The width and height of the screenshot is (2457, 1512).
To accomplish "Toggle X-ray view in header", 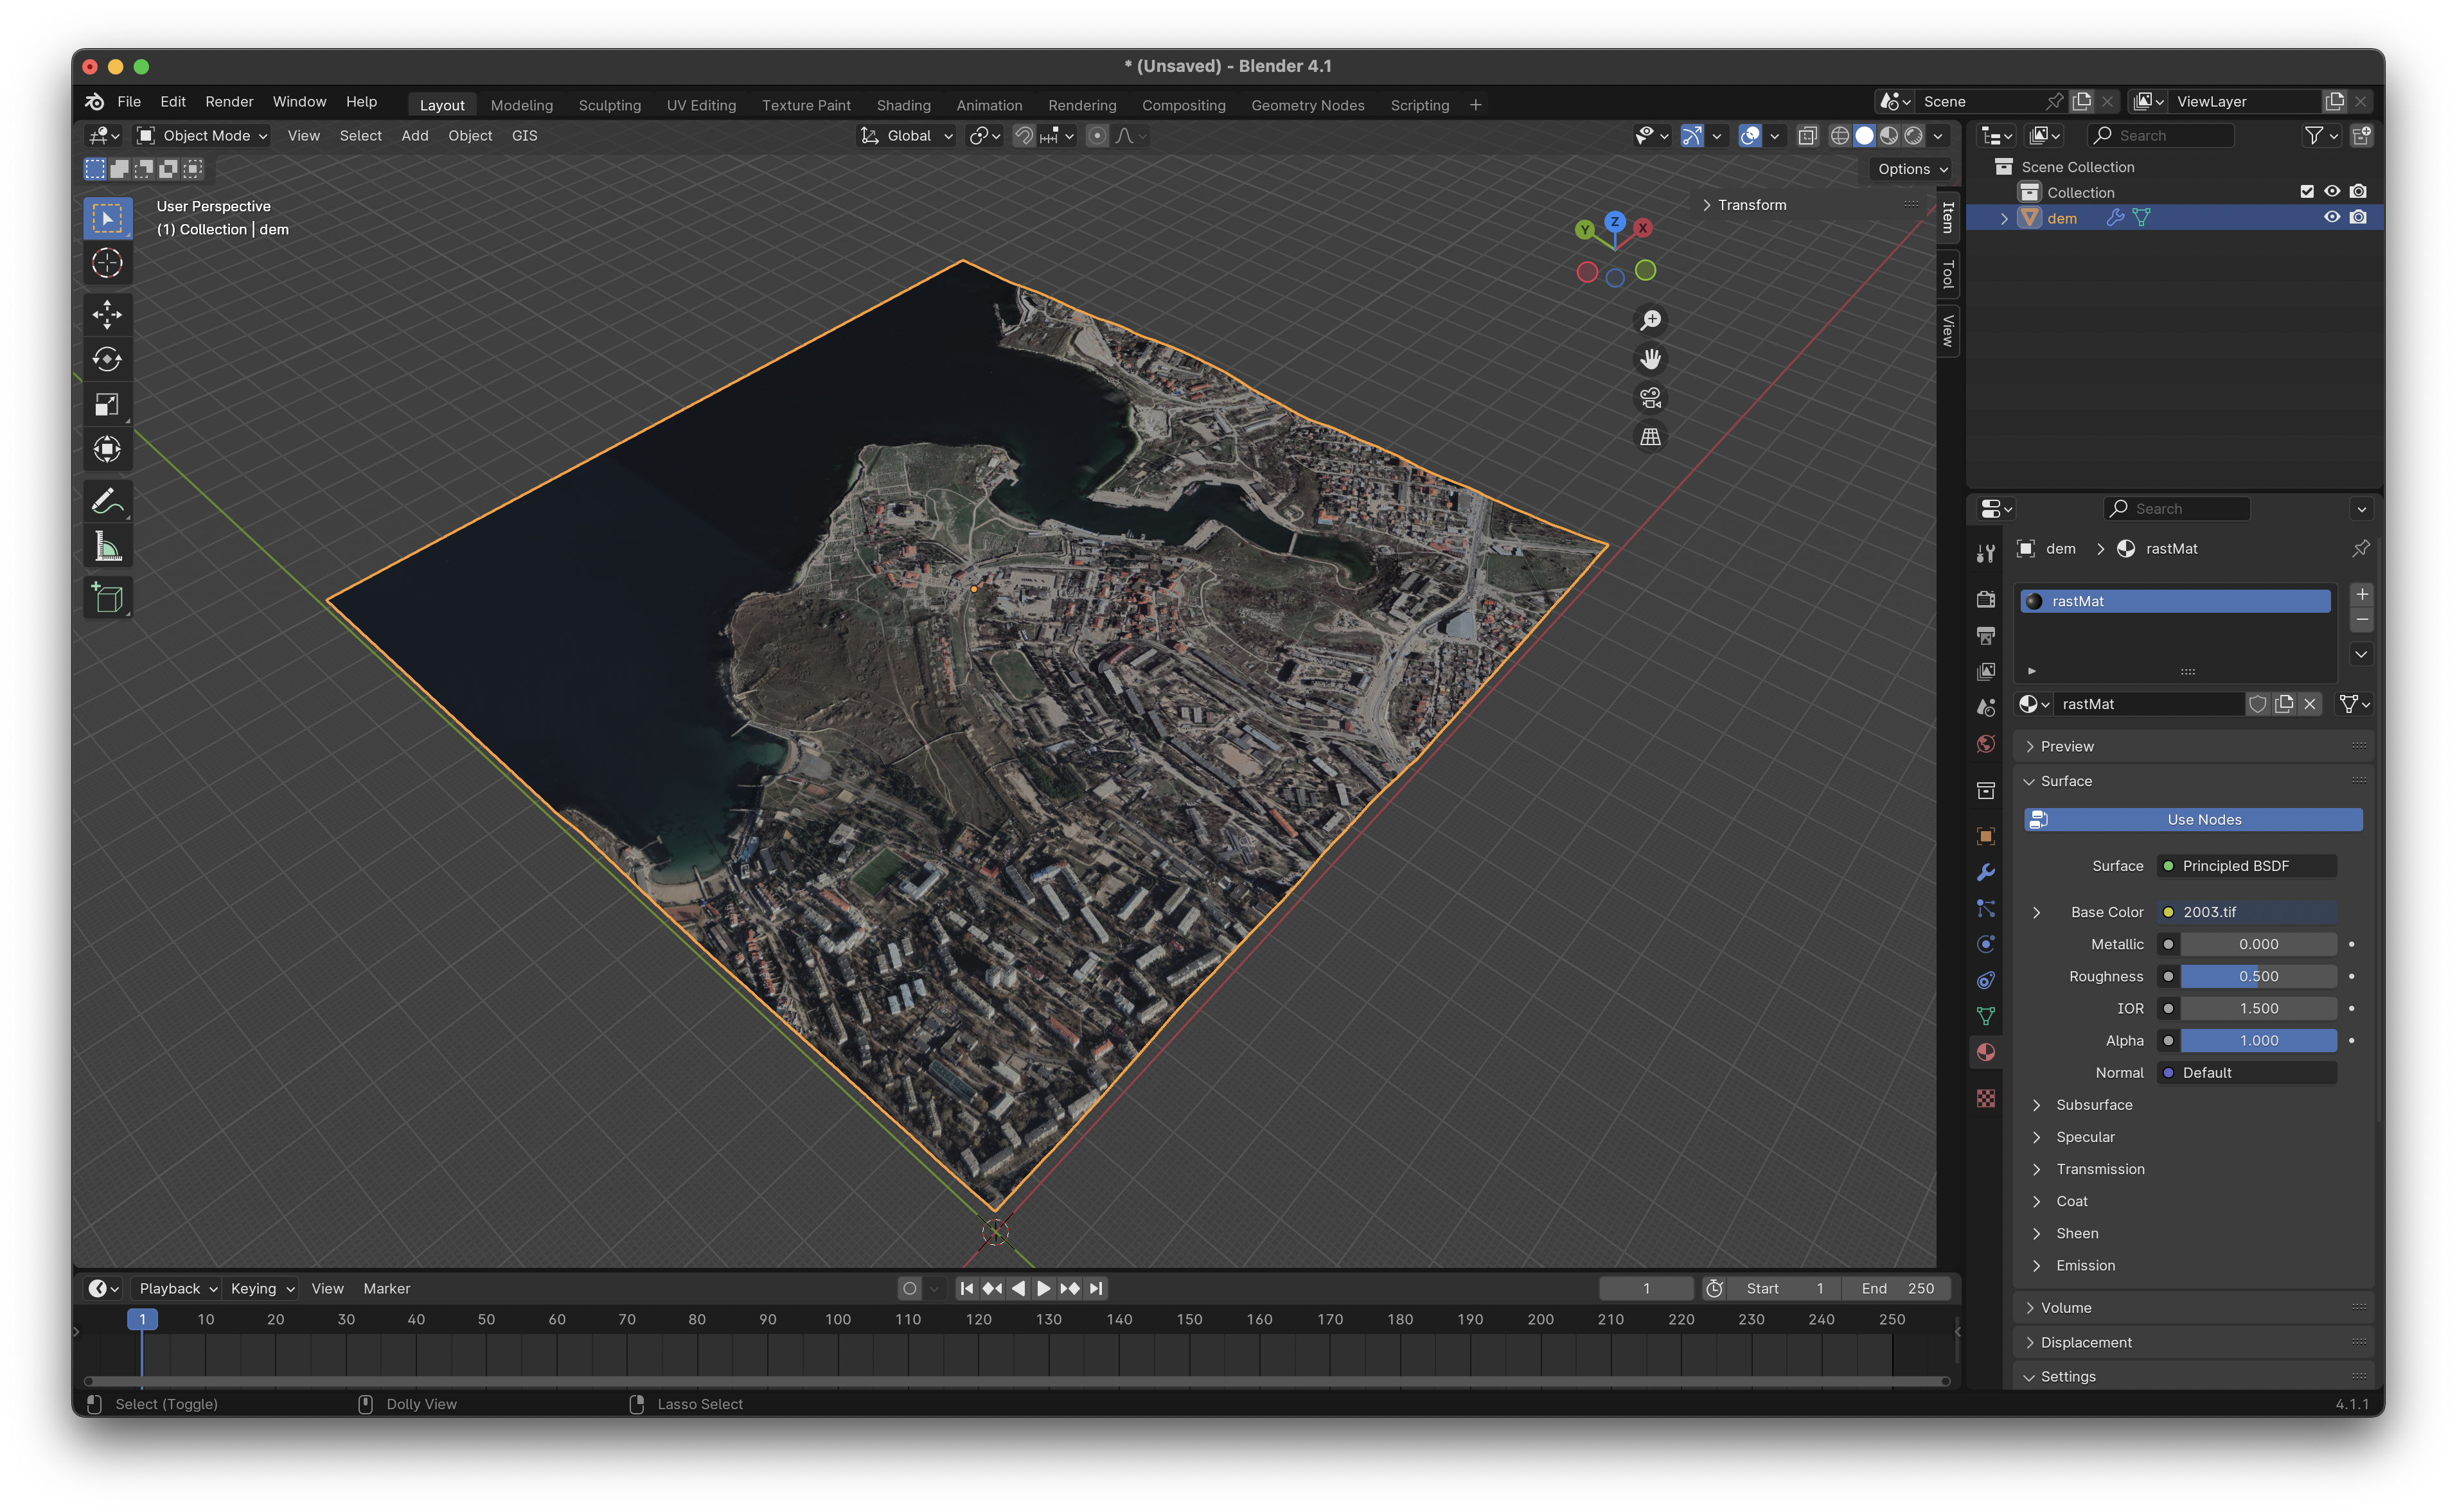I will (x=1807, y=136).
